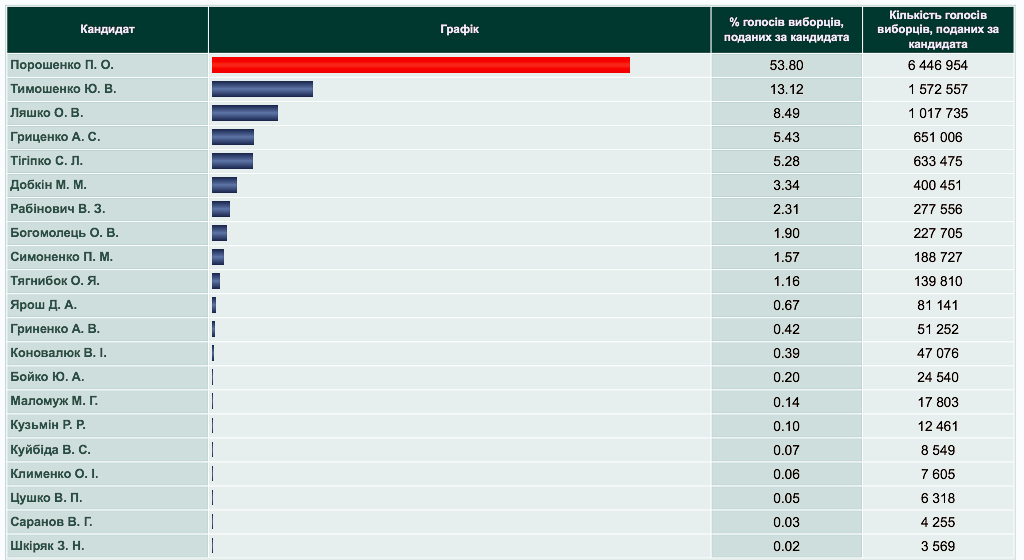Click the Графік column header

[x=459, y=29]
